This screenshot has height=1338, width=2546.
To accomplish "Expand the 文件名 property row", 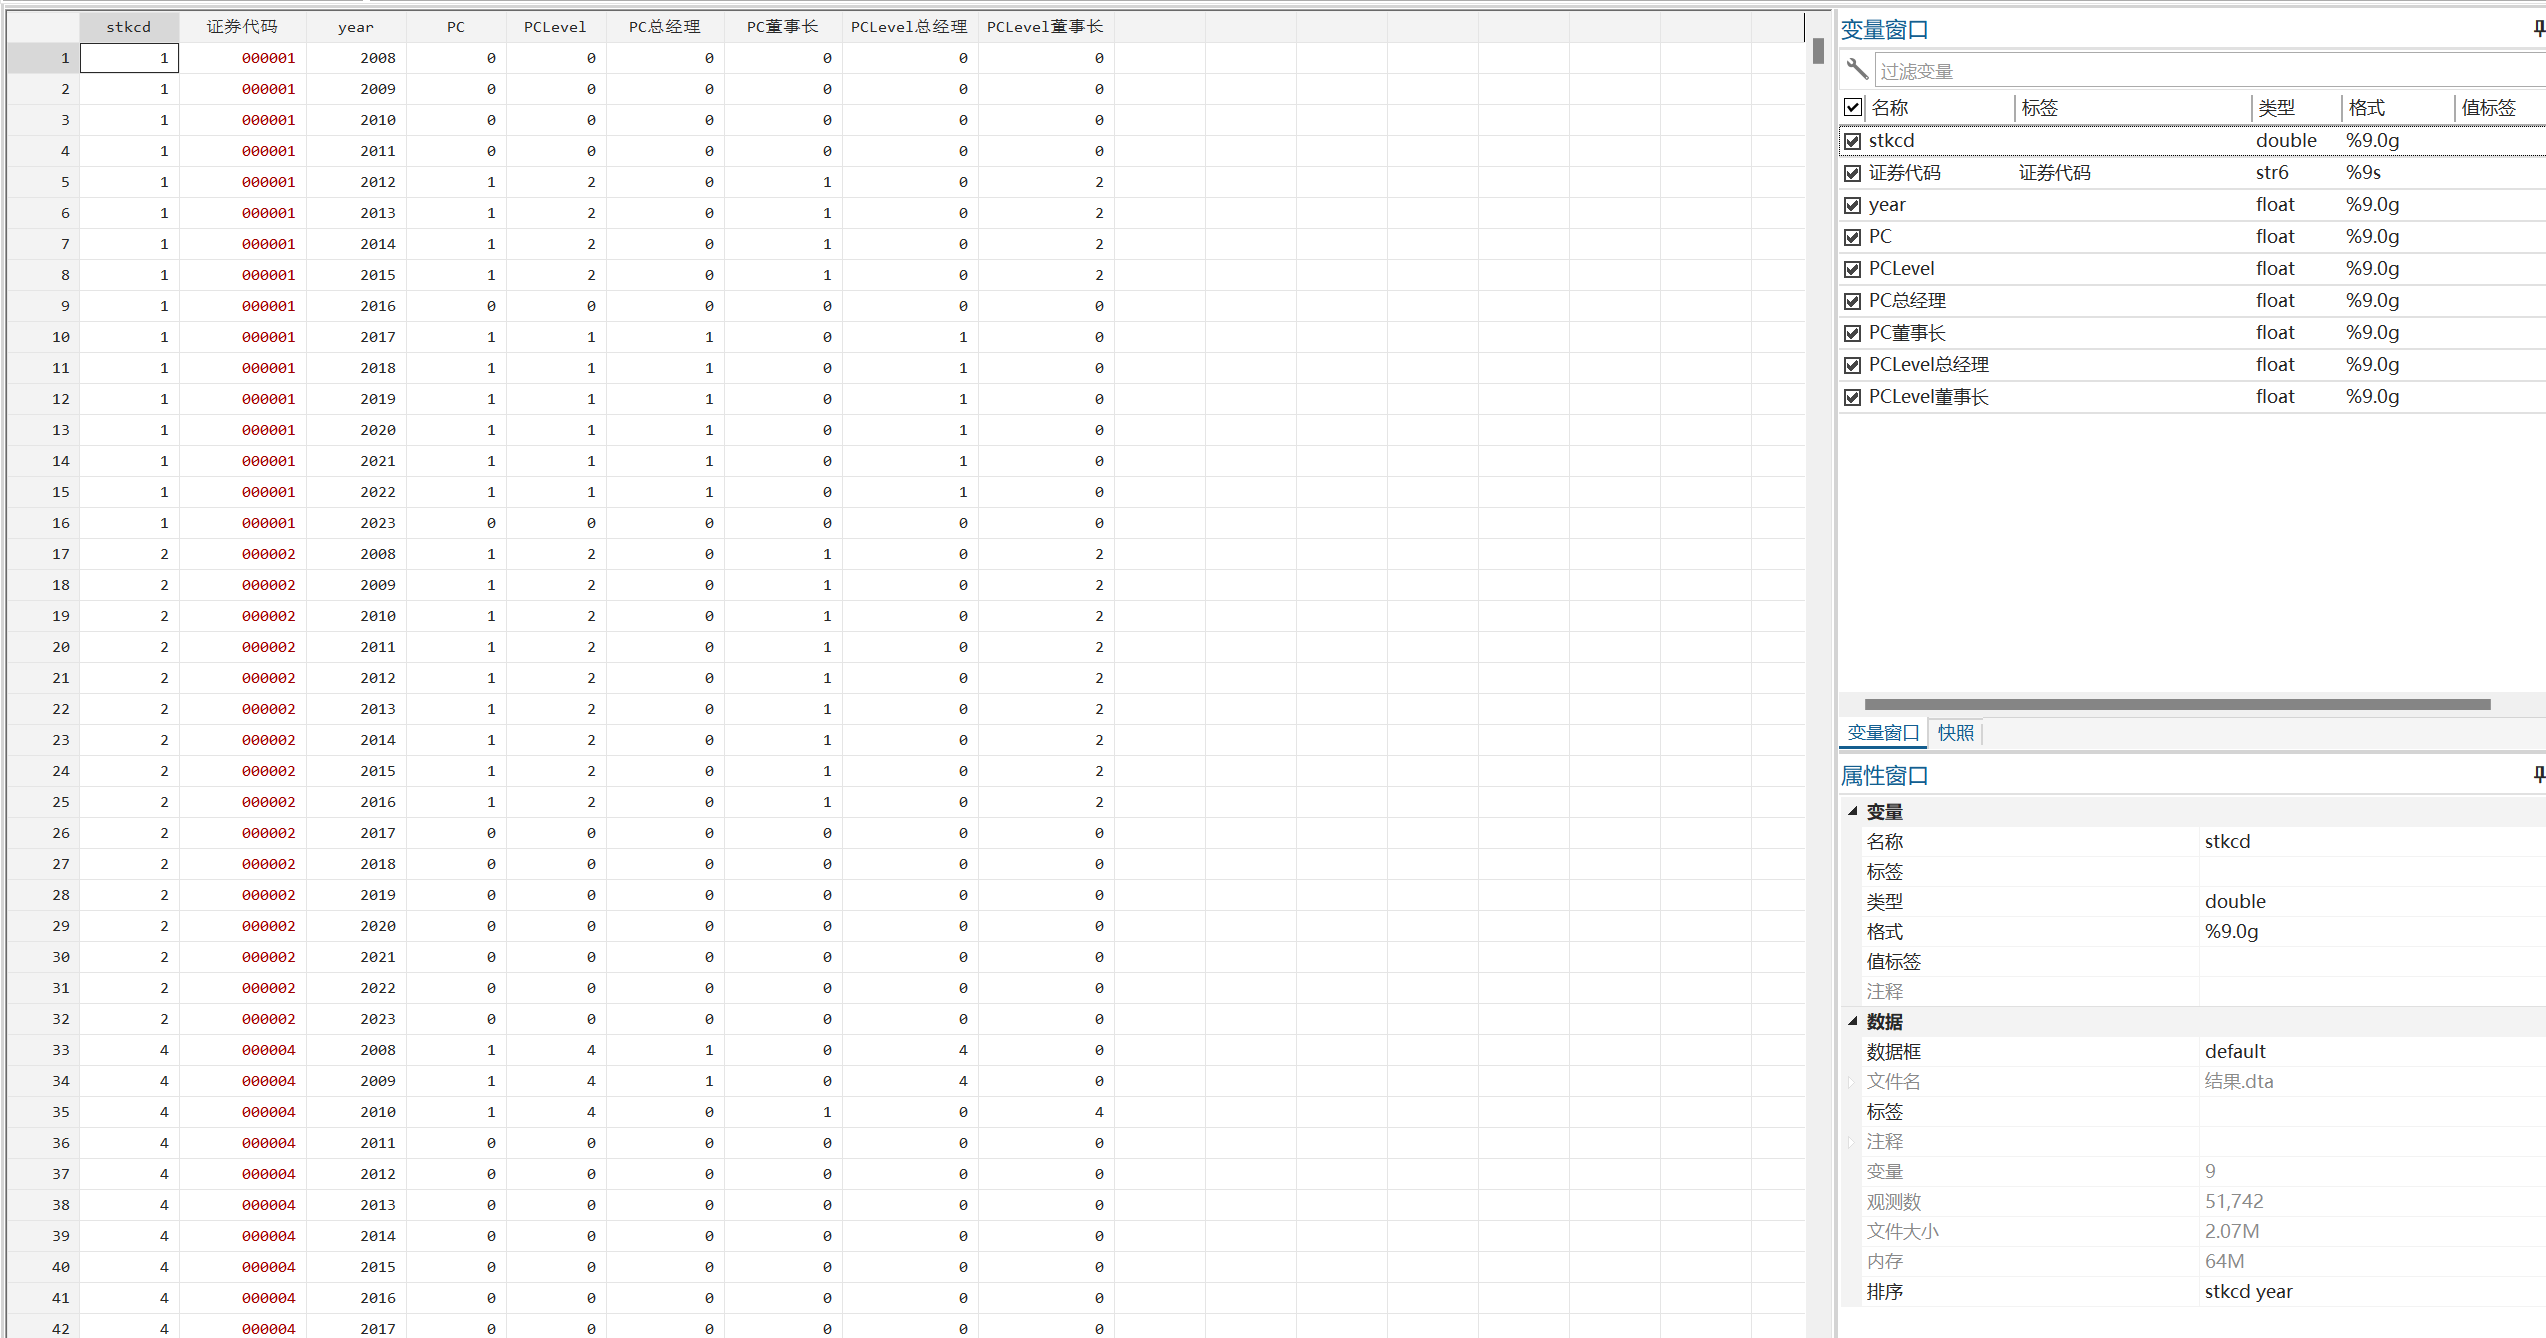I will (x=1851, y=1082).
